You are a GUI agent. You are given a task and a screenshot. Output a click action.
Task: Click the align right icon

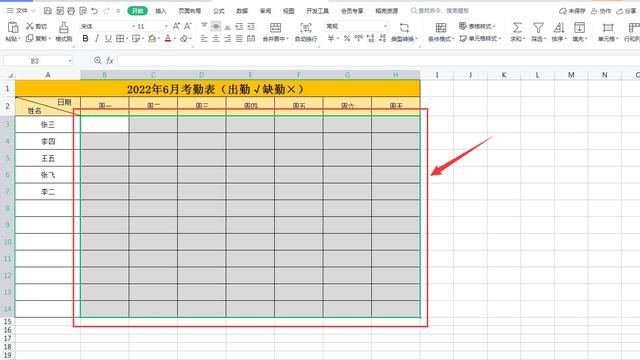[x=228, y=38]
